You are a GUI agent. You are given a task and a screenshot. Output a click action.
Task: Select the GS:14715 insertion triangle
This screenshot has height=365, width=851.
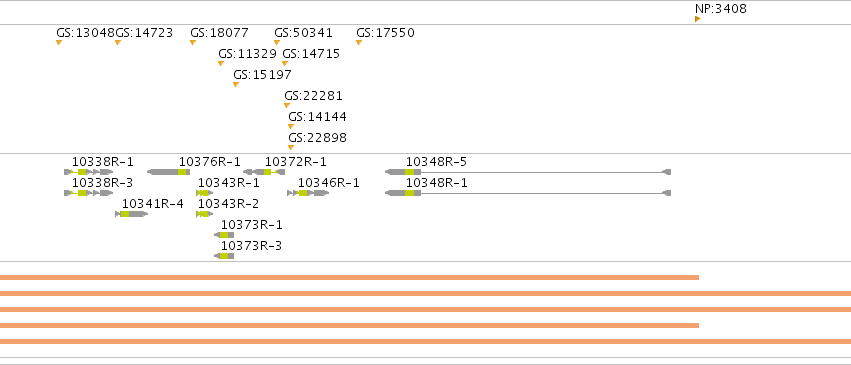pos(285,64)
